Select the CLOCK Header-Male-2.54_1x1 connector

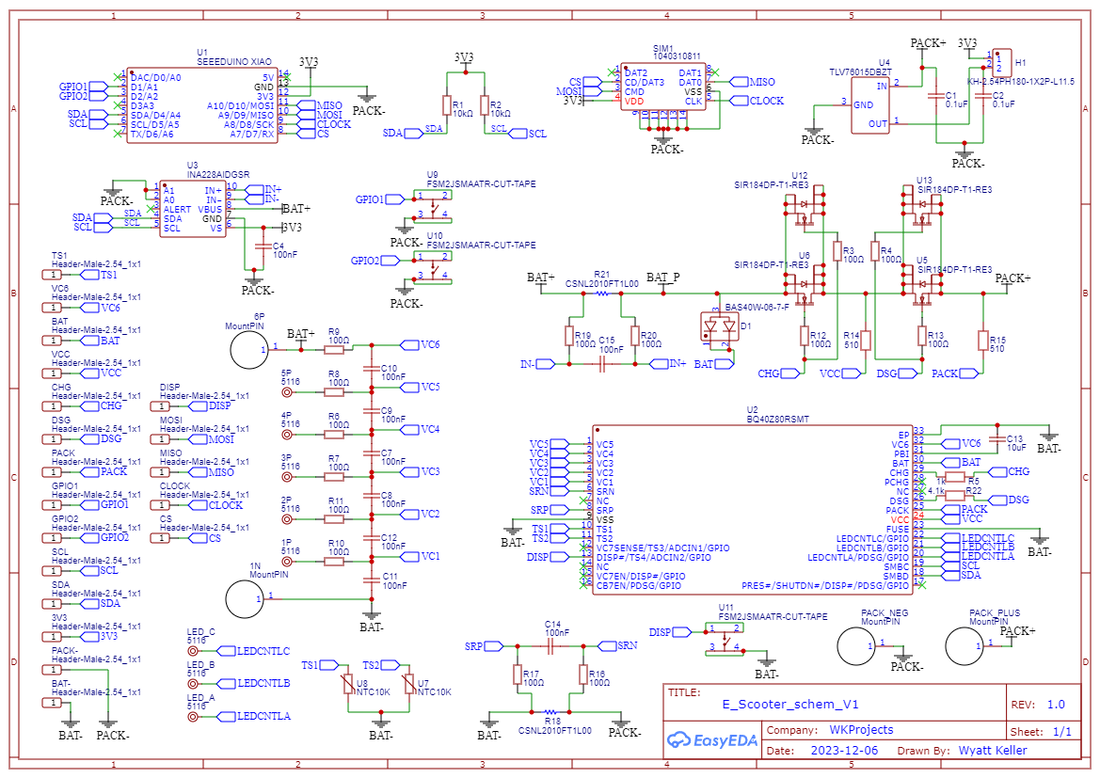[160, 505]
